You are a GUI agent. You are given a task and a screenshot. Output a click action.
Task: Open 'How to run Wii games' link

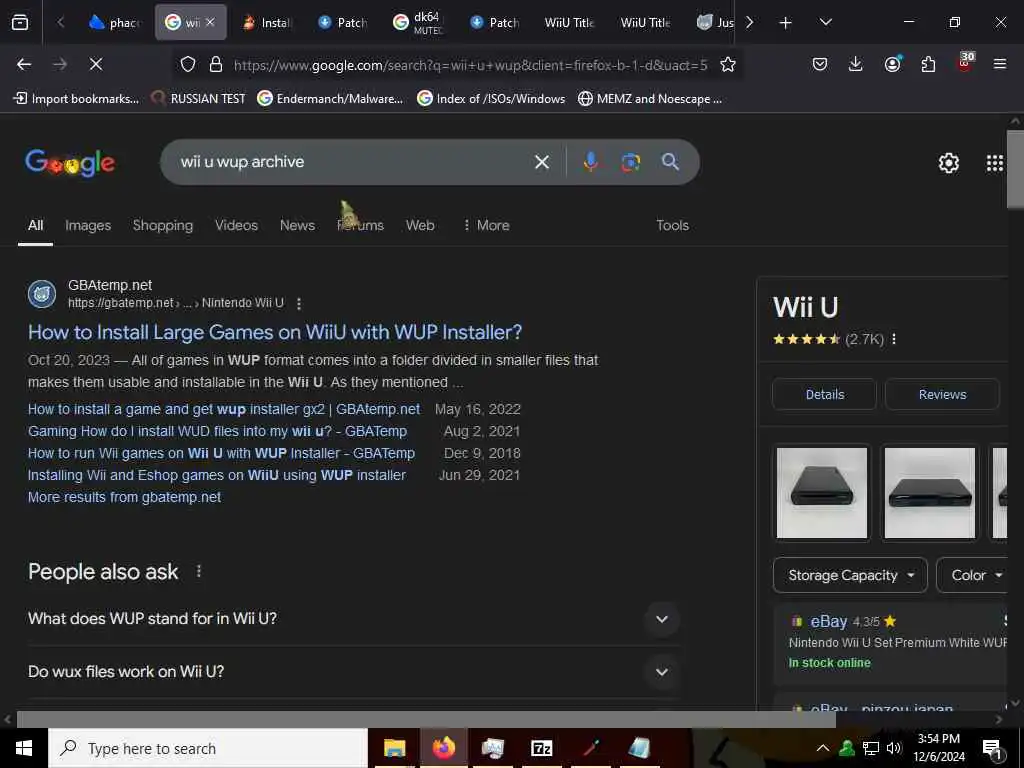(x=221, y=453)
